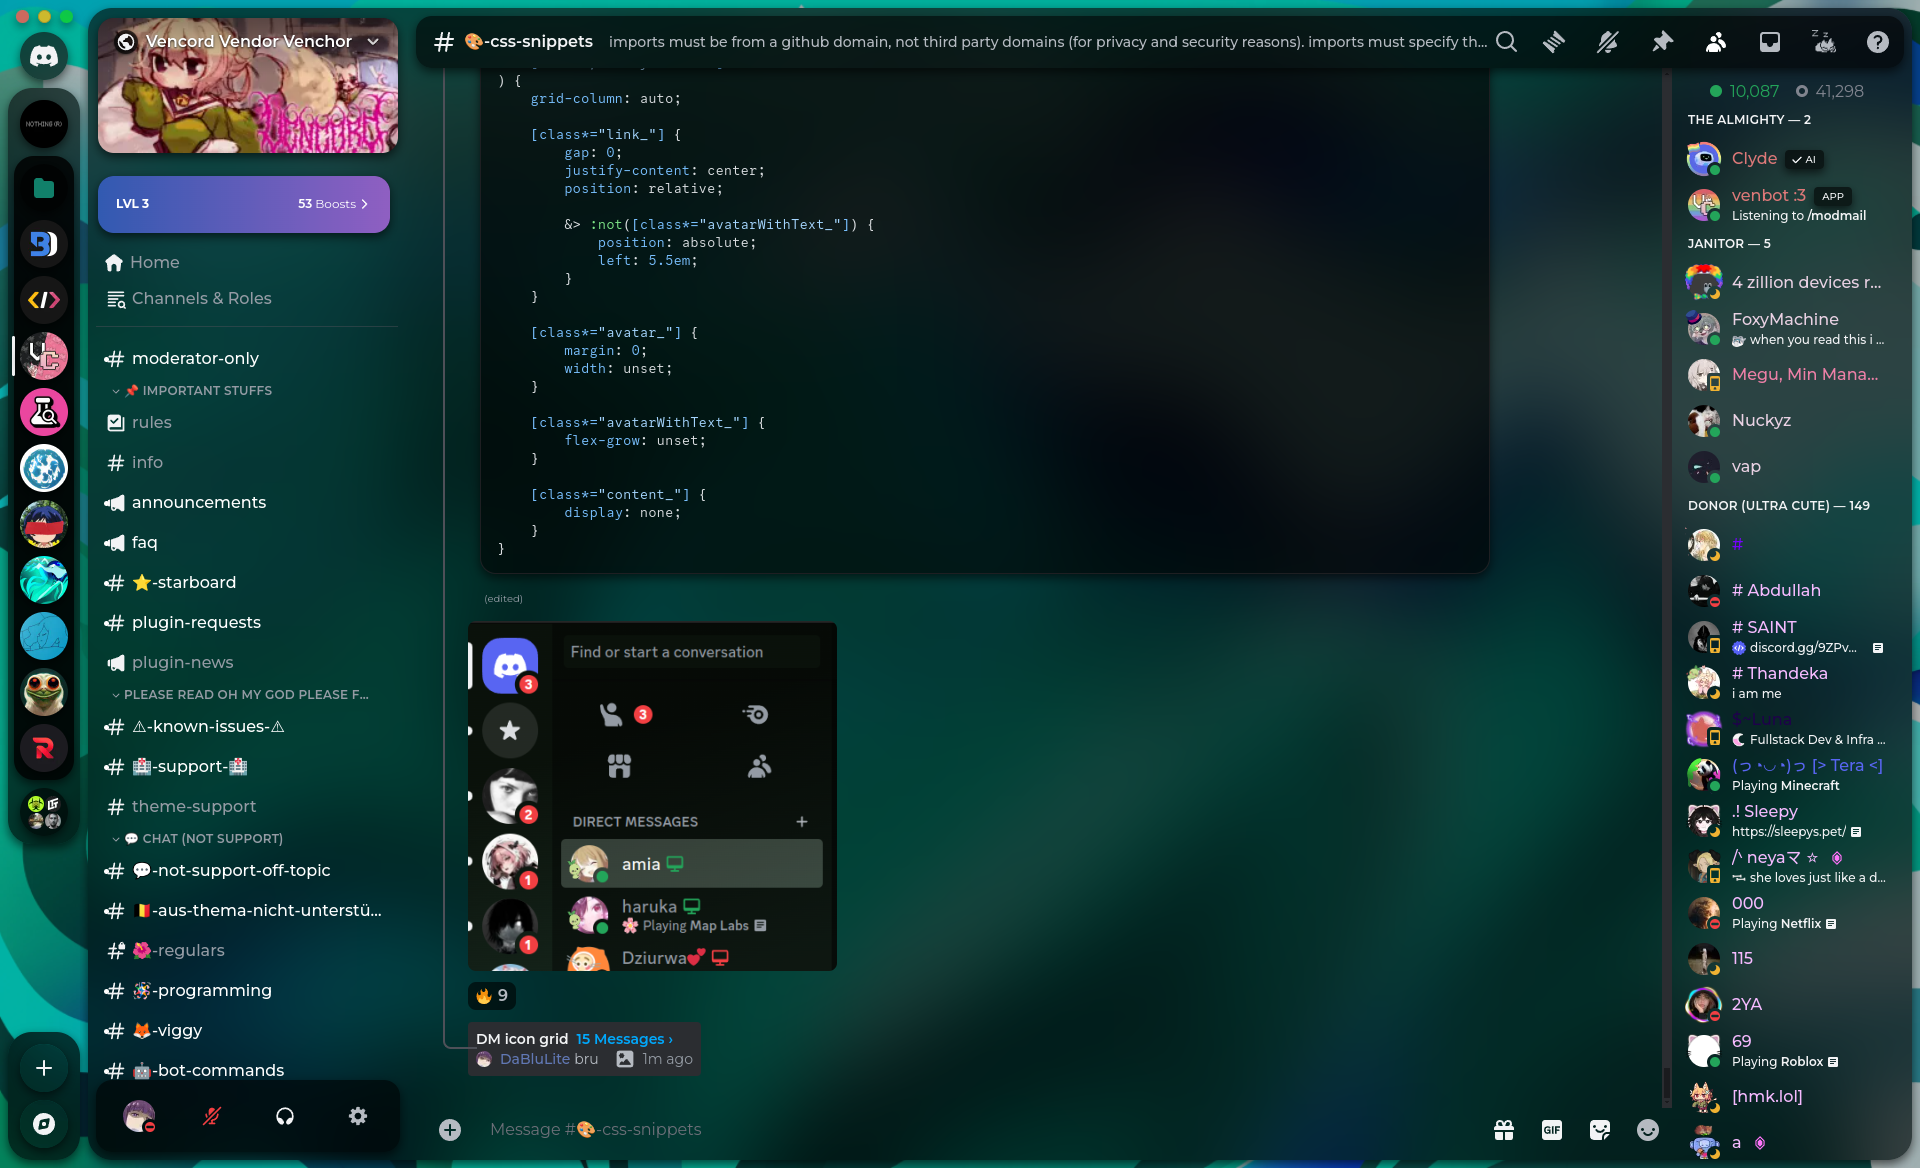Search the channel with magnifier icon
The width and height of the screenshot is (1920, 1168).
[1506, 42]
